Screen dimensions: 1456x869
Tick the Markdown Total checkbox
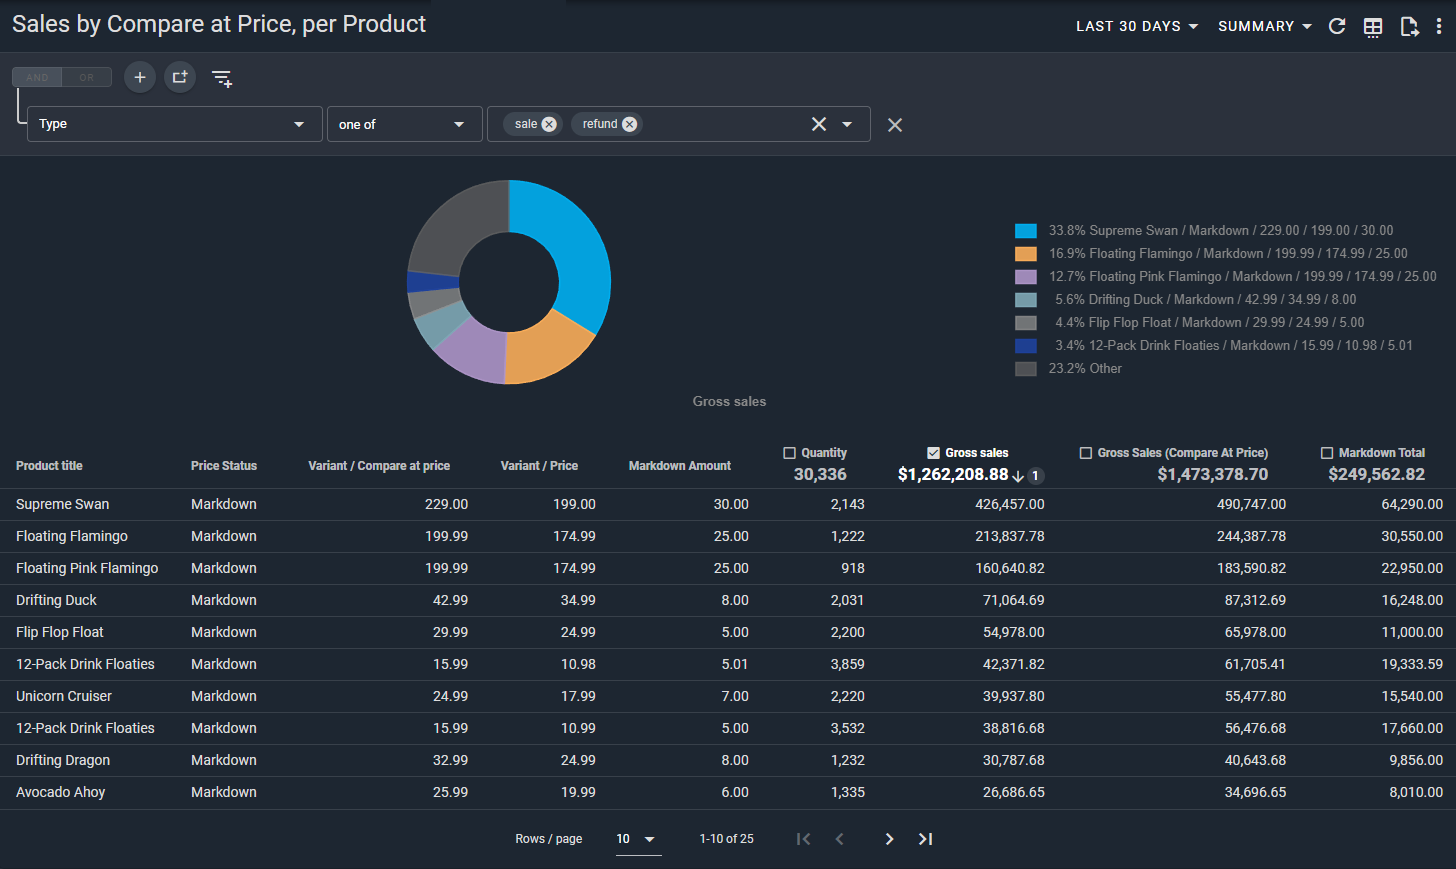coord(1327,453)
